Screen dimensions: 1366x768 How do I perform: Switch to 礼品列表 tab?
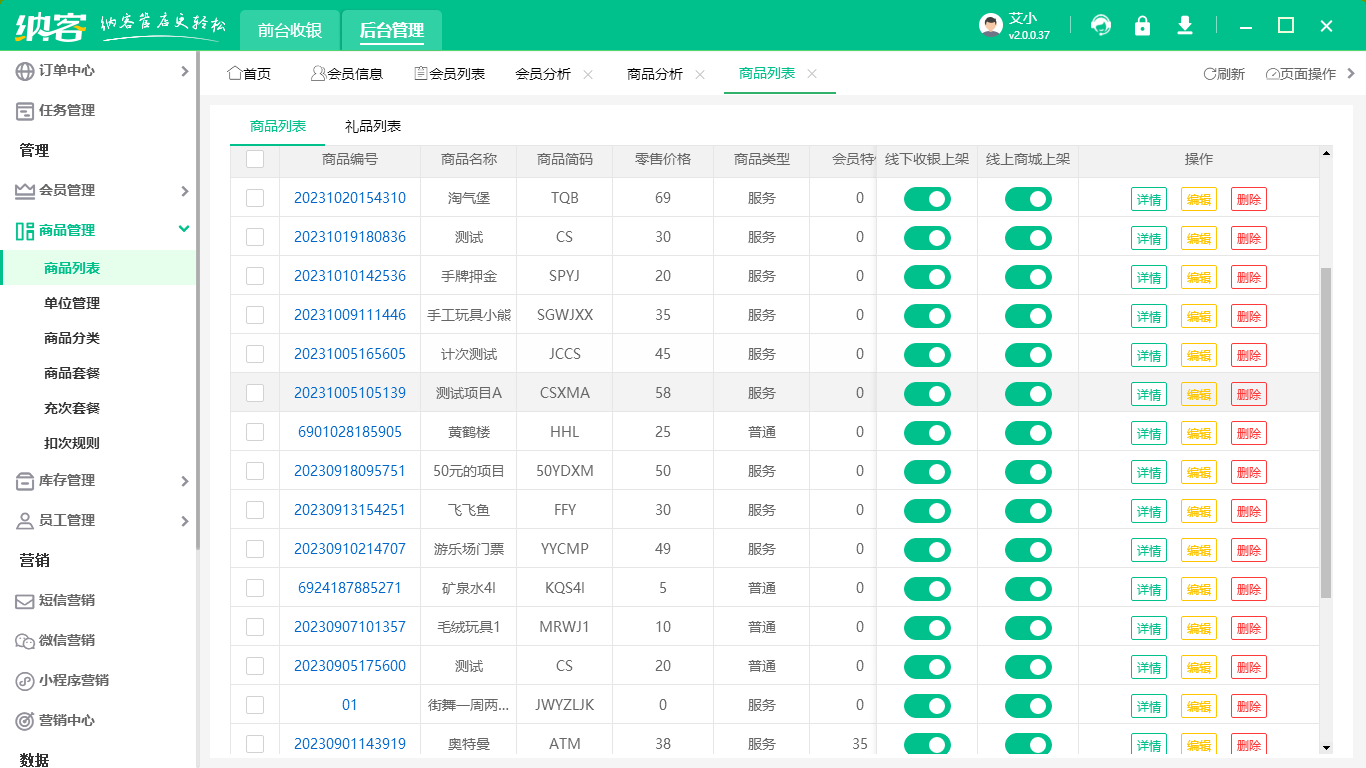(373, 126)
